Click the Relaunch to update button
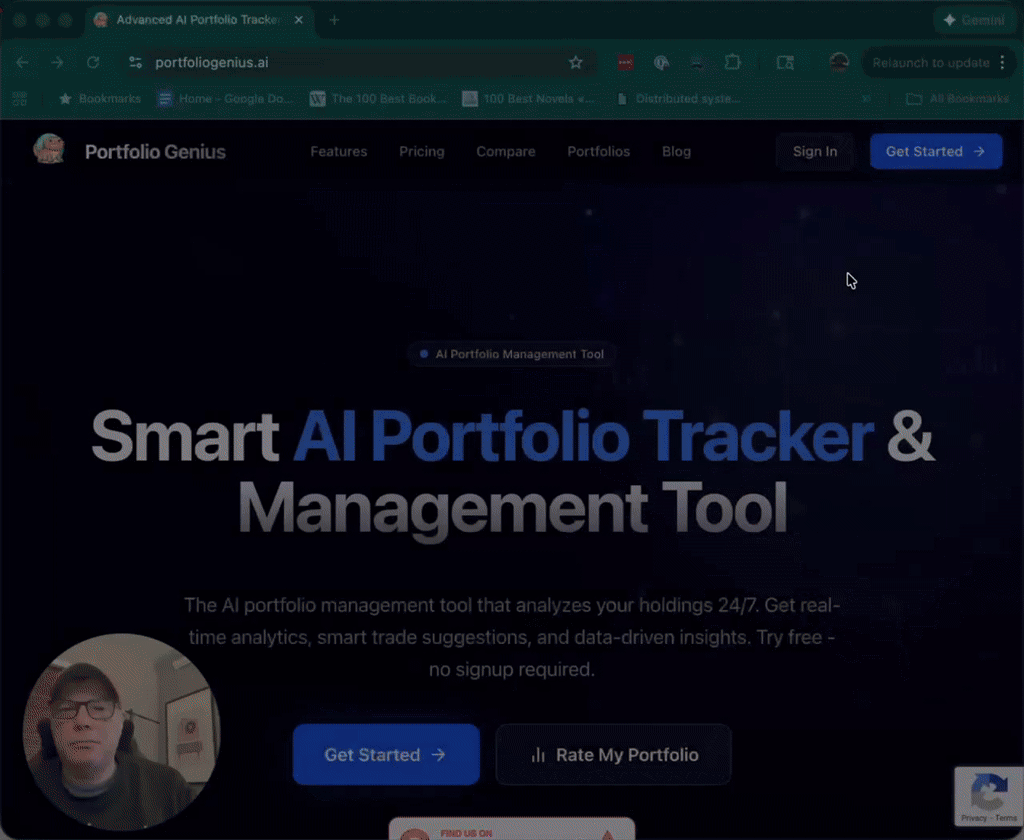 (931, 63)
